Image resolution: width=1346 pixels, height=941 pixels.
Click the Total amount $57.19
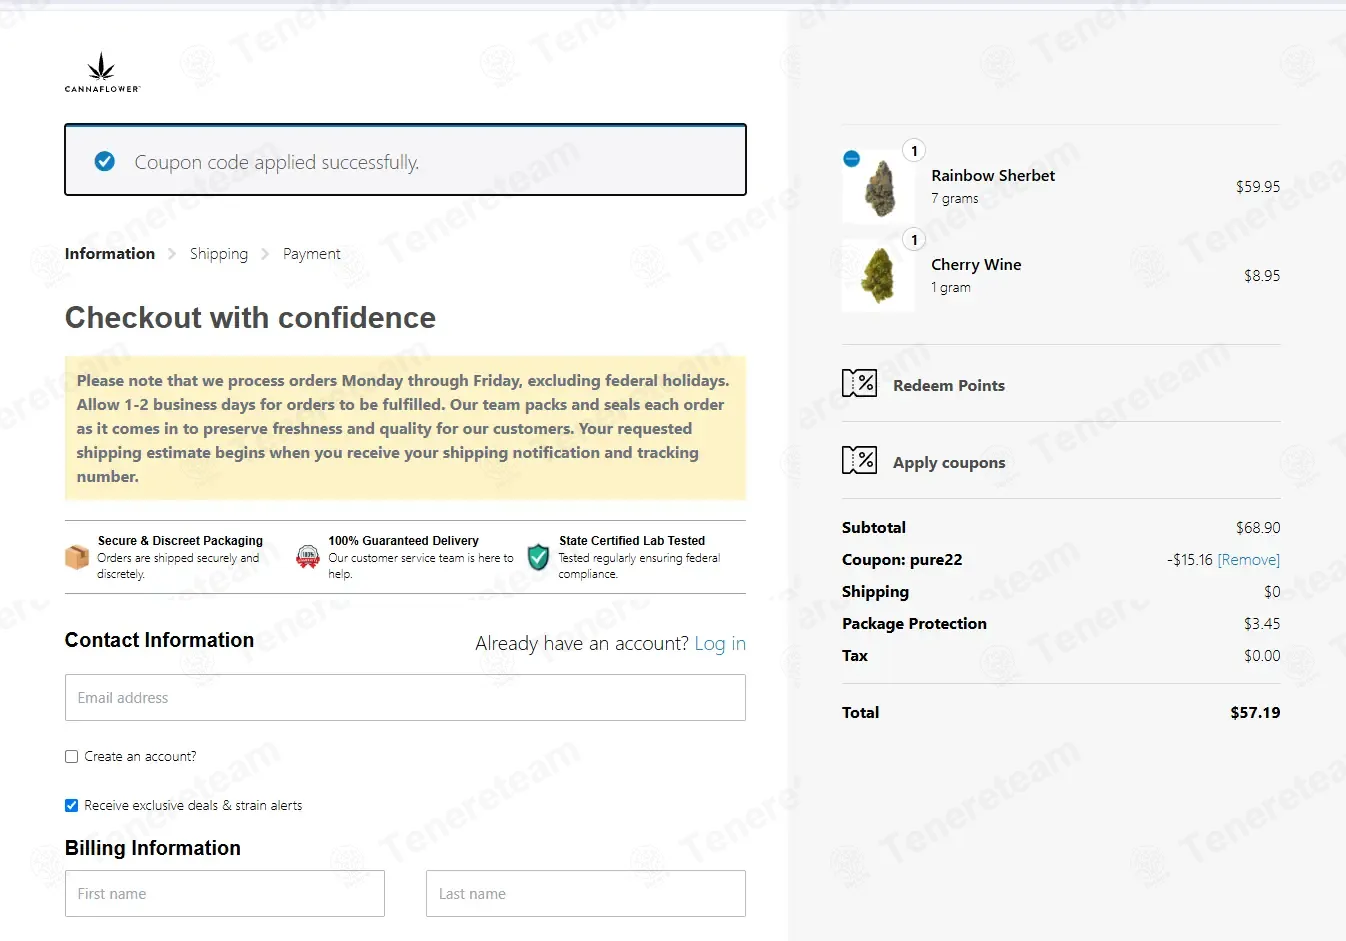(x=1255, y=713)
